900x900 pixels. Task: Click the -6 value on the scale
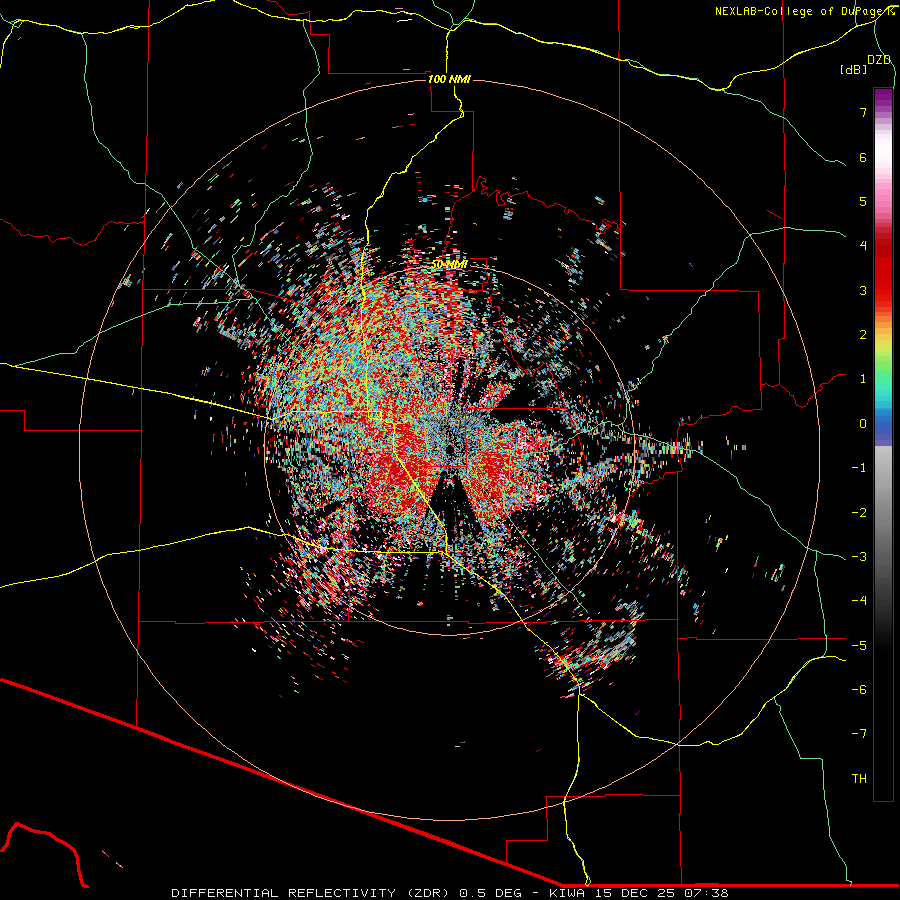click(x=859, y=689)
